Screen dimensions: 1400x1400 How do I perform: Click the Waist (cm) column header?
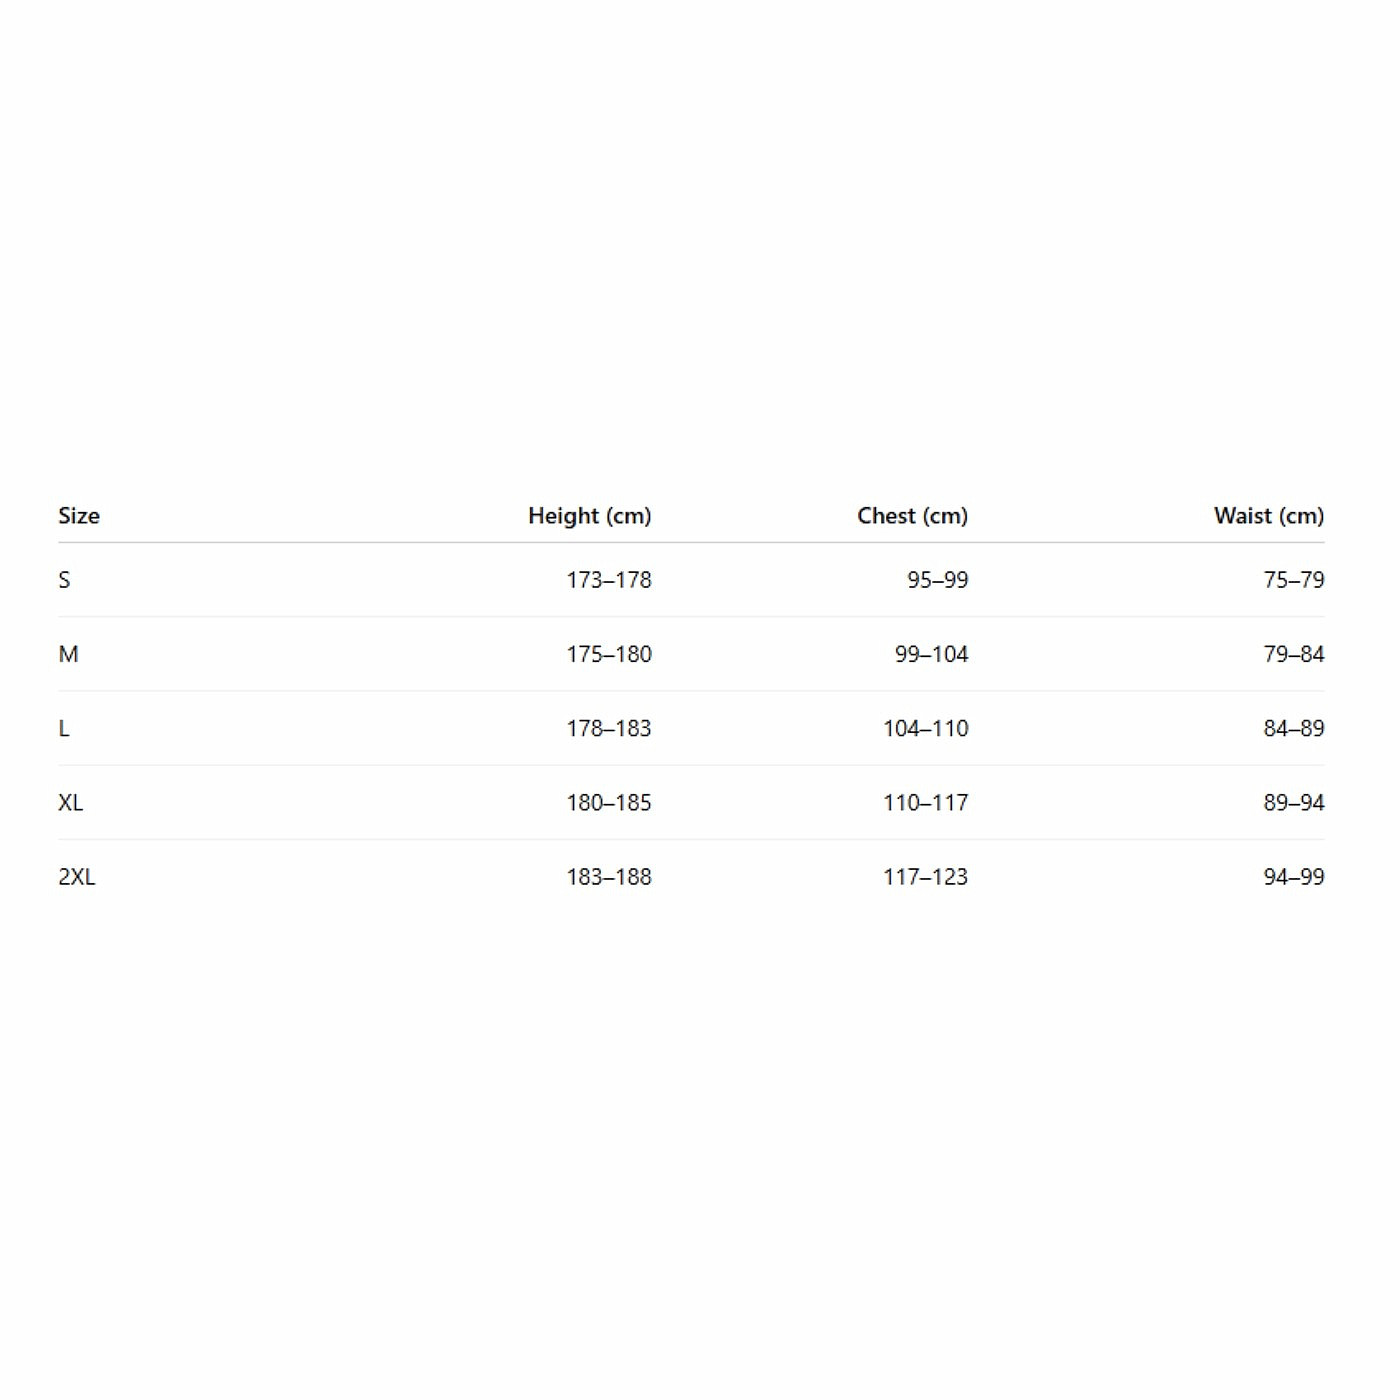pyautogui.click(x=1268, y=516)
